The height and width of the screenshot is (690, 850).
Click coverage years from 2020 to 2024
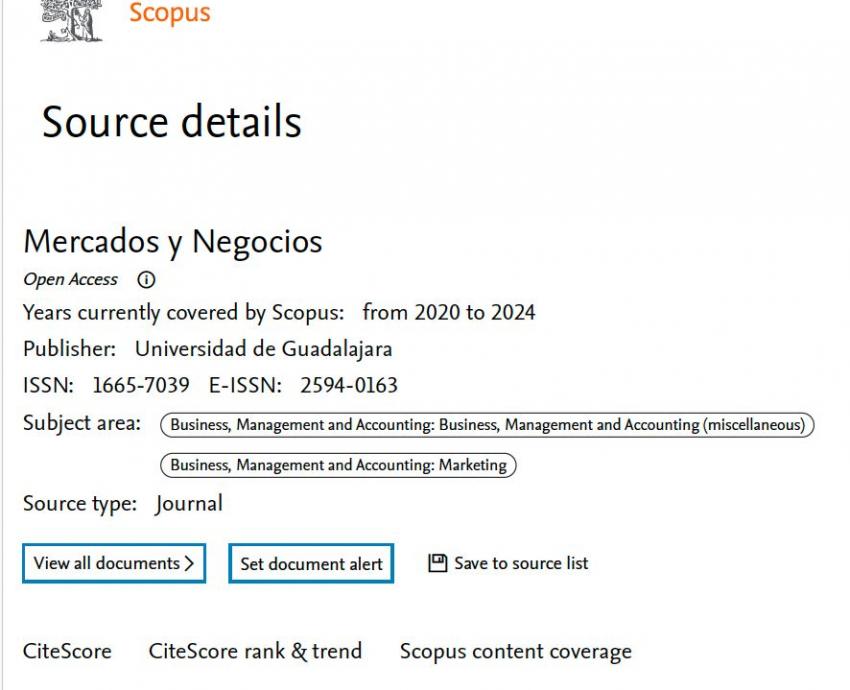[449, 313]
